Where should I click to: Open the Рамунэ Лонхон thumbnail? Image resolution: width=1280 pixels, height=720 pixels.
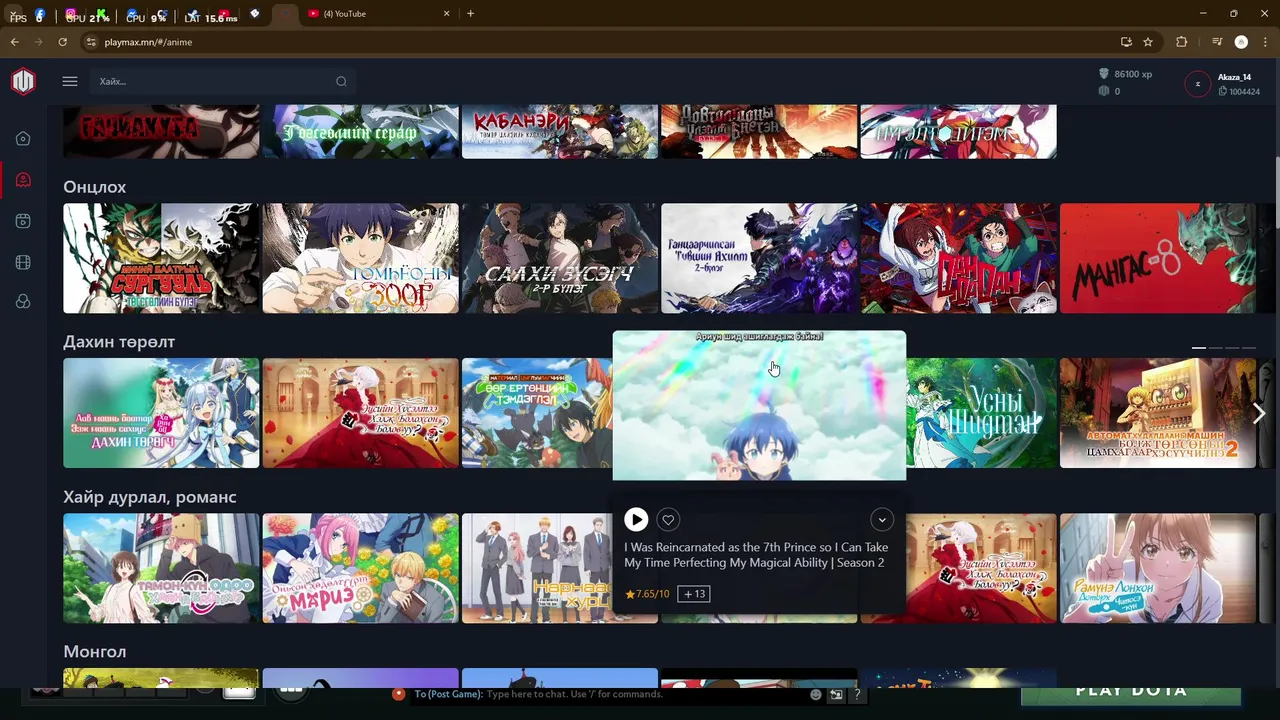pos(1158,568)
